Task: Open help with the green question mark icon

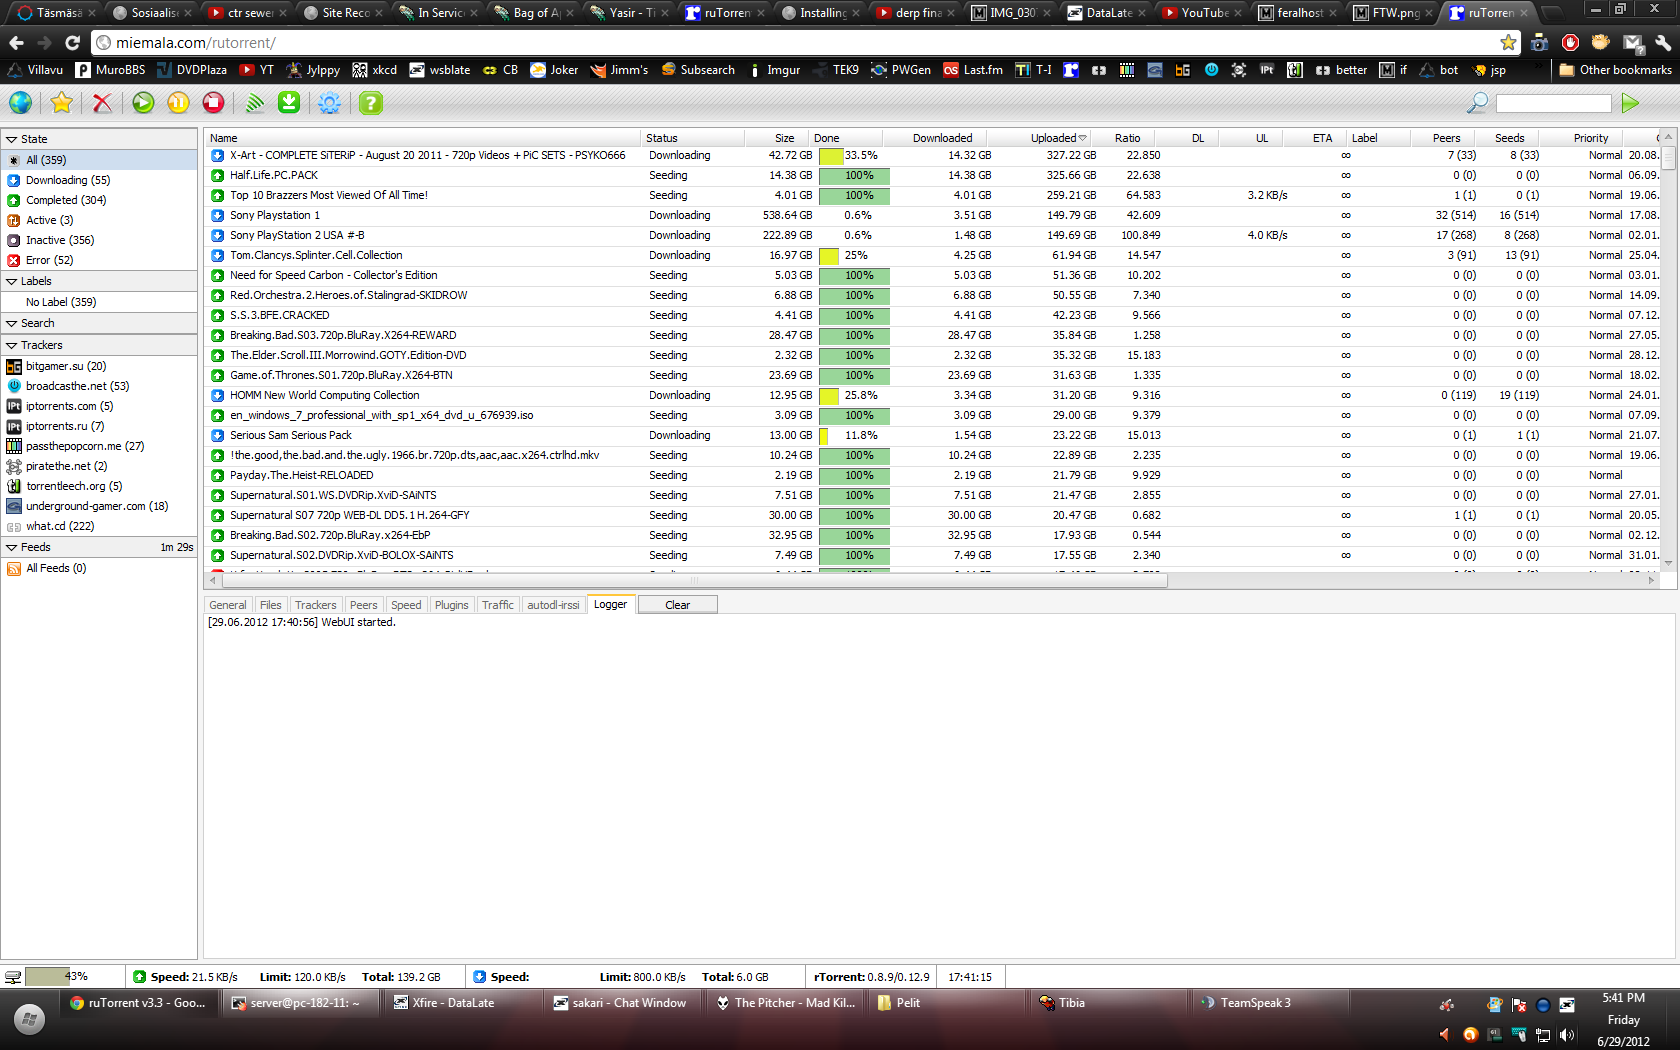Action: [x=371, y=103]
